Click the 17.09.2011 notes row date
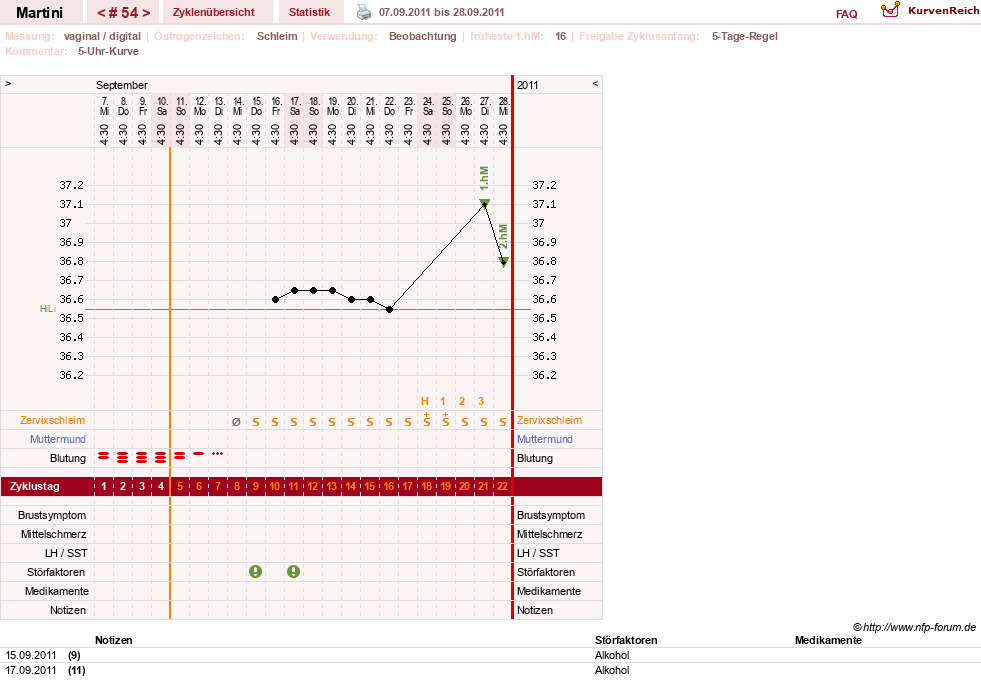The height and width of the screenshot is (699, 981). pos(31,670)
